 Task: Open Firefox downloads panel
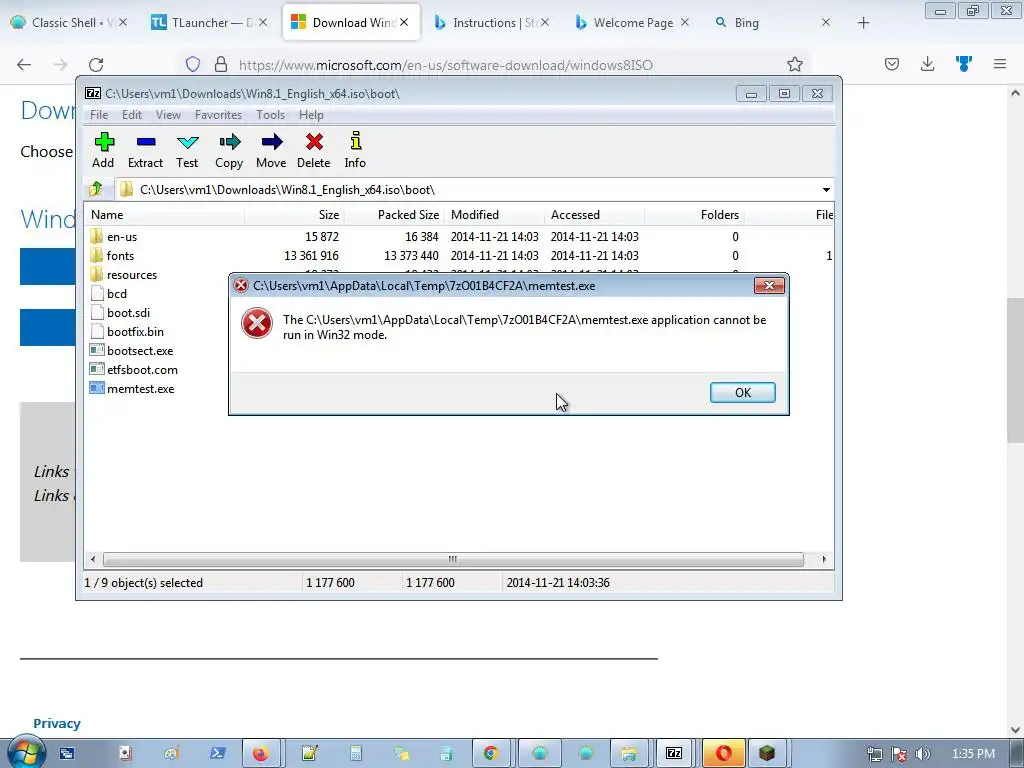point(927,64)
